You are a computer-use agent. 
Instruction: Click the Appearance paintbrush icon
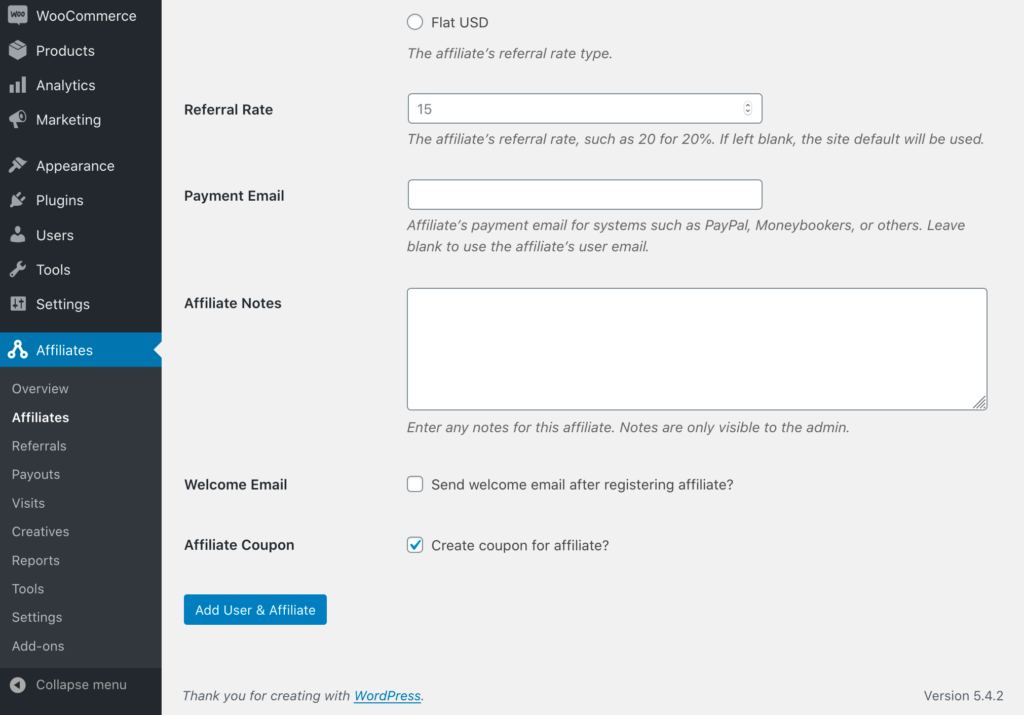point(17,166)
